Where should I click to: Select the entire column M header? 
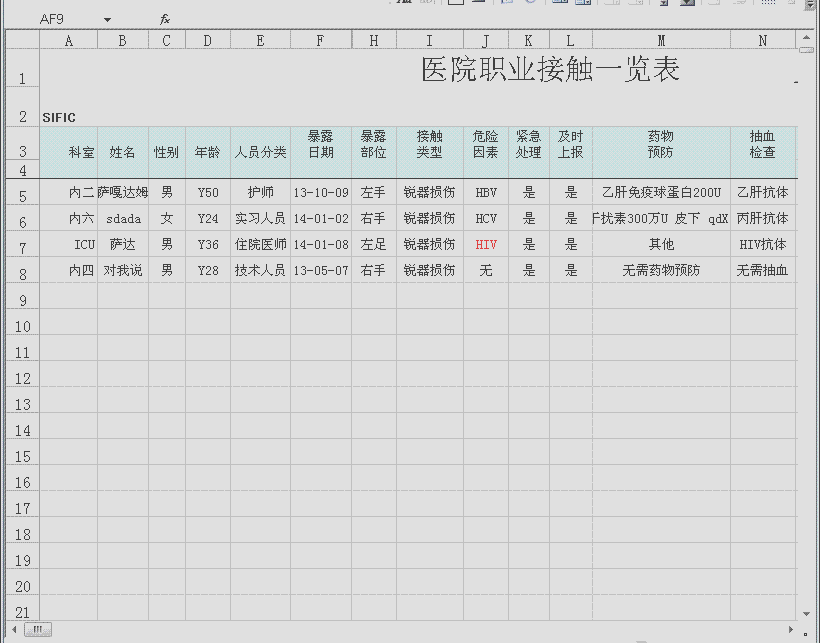[661, 40]
